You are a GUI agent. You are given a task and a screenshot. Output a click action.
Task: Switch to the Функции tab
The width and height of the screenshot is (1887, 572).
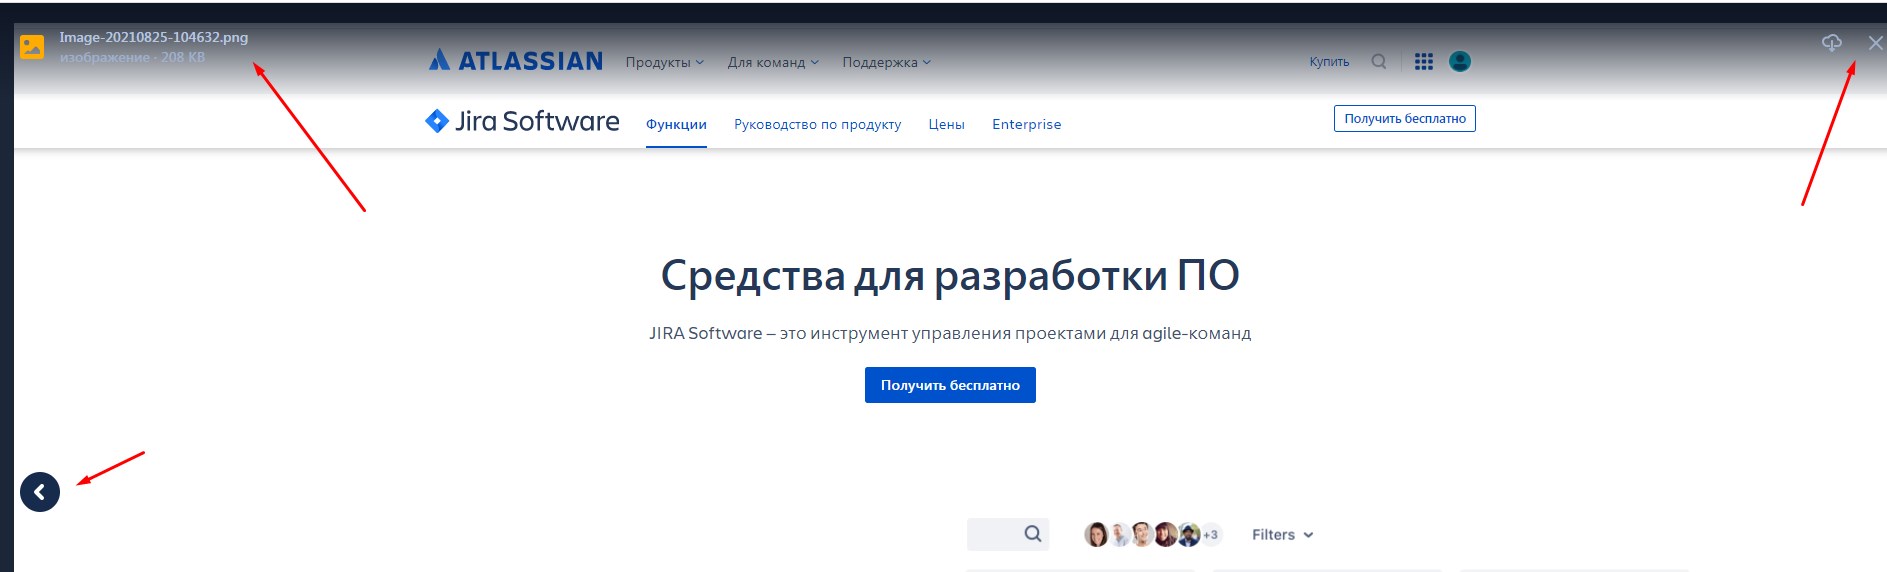[x=676, y=124]
